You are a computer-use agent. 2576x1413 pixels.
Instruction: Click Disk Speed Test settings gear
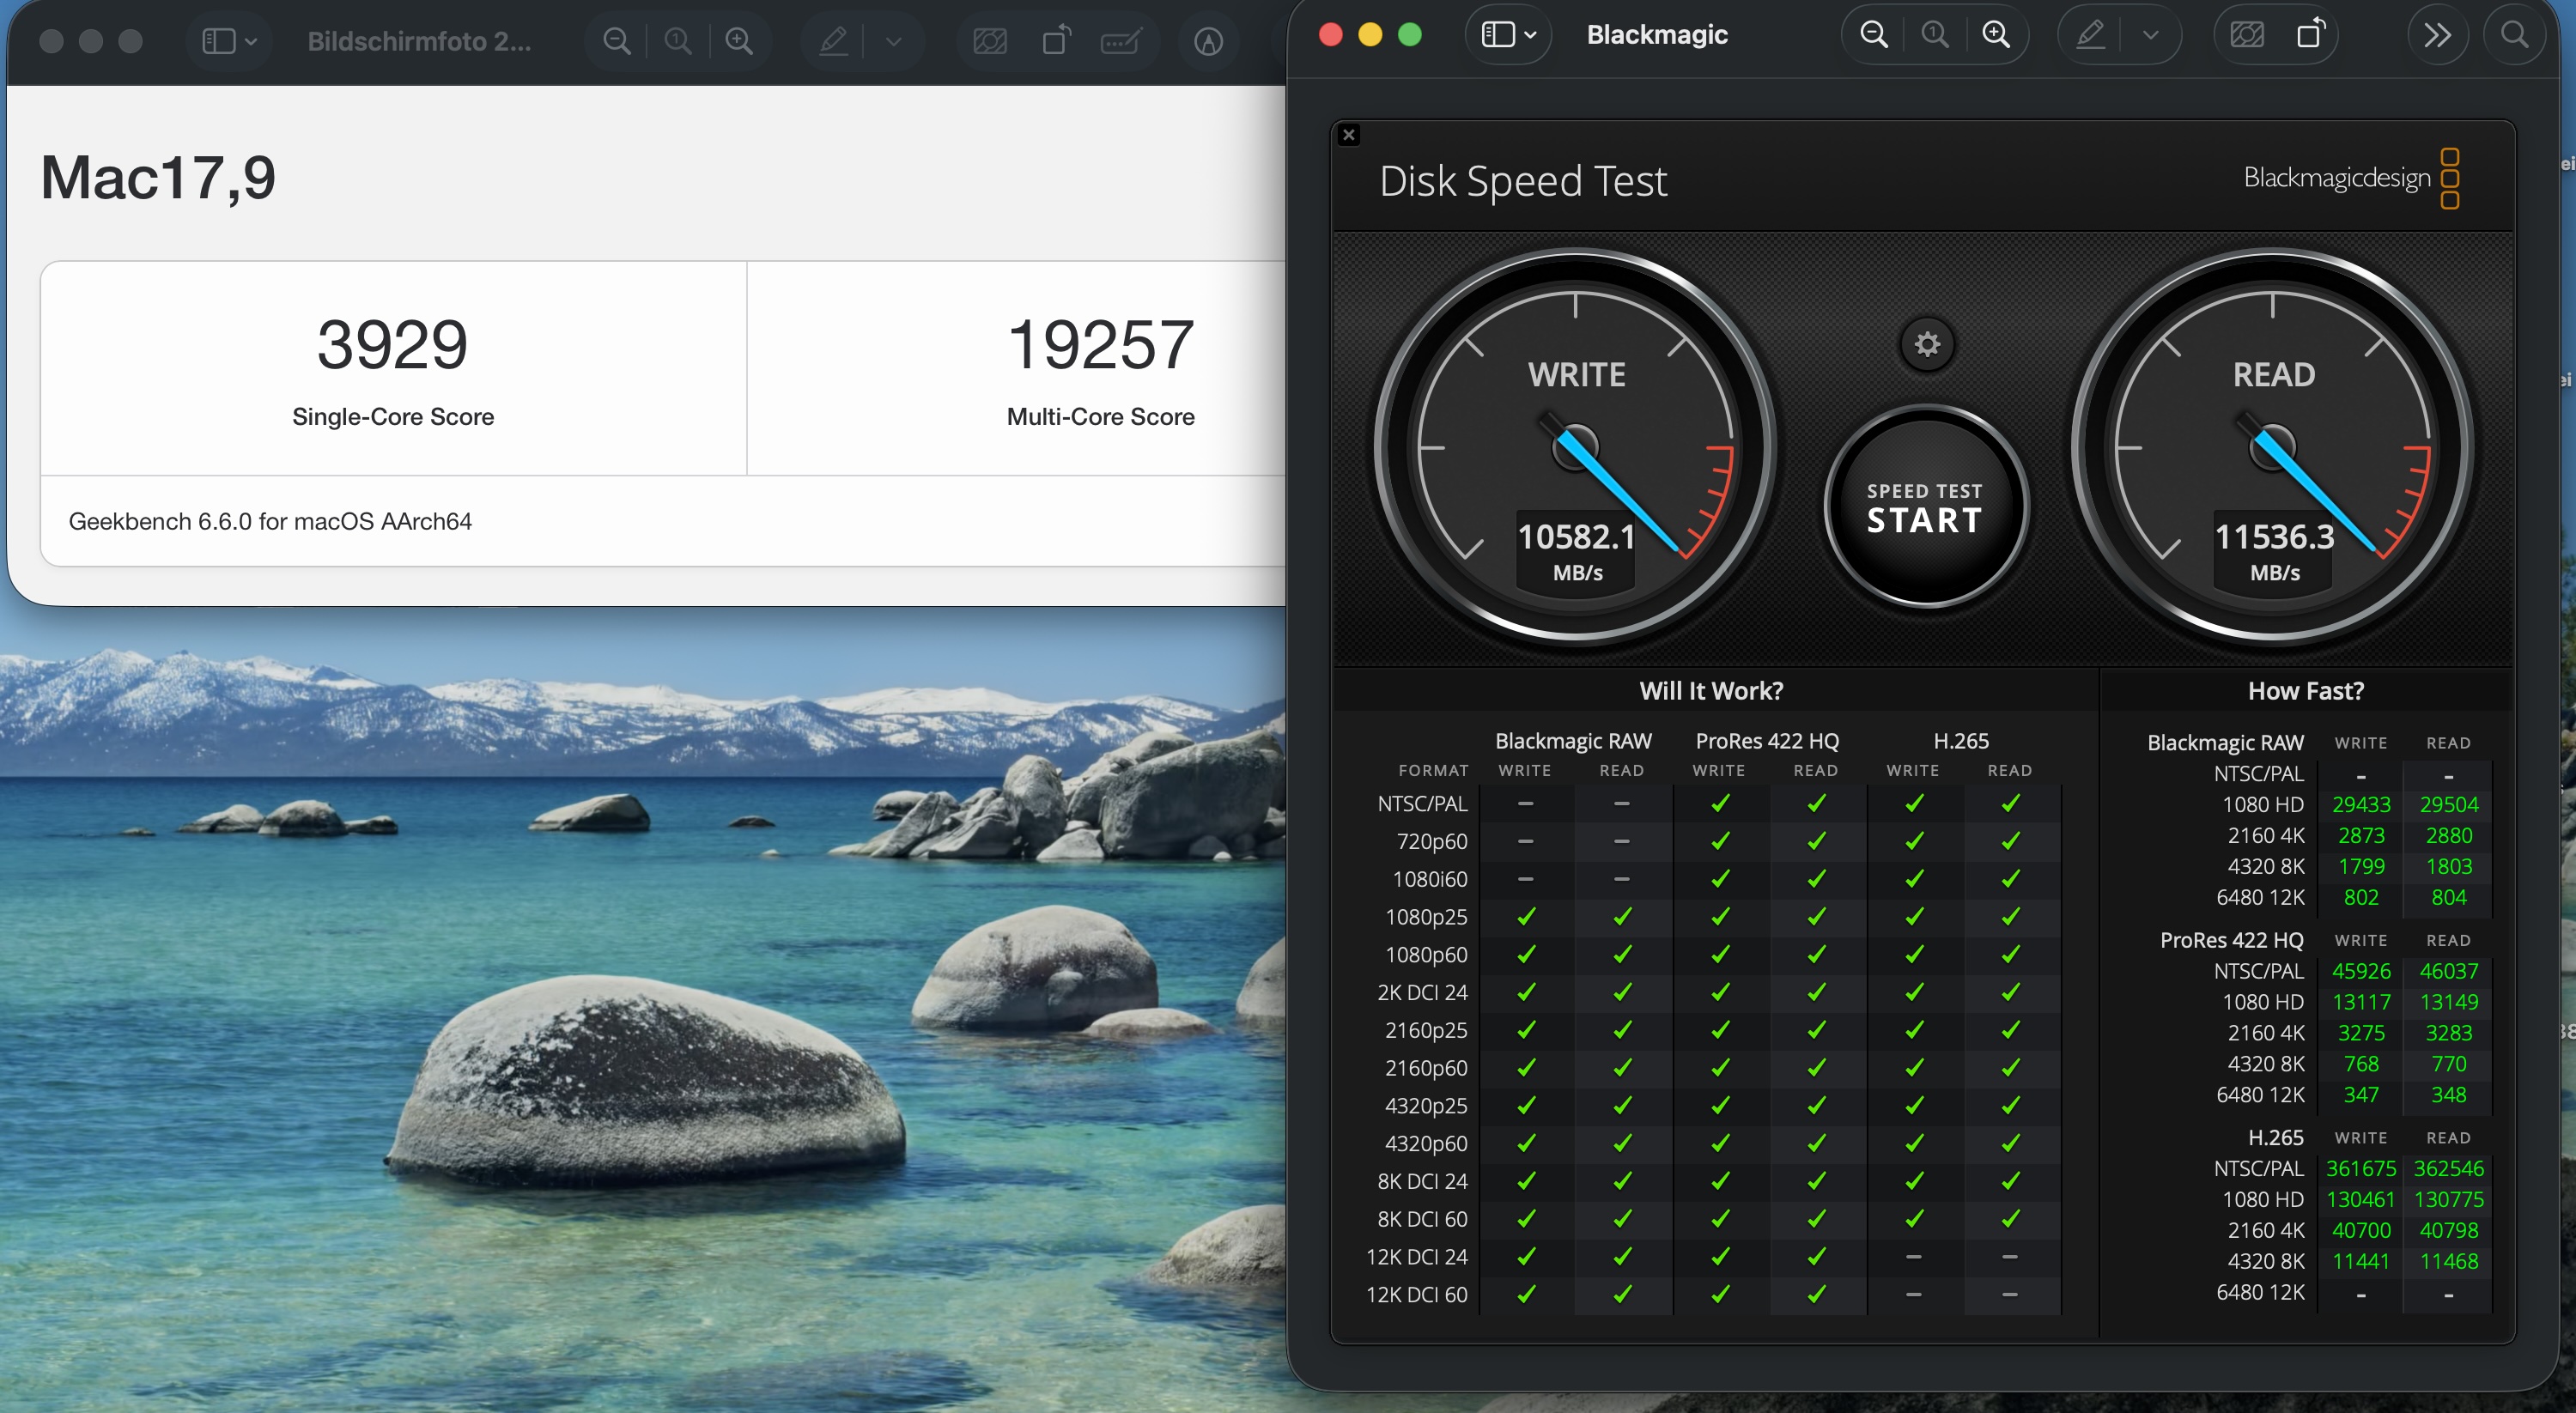[x=1927, y=345]
